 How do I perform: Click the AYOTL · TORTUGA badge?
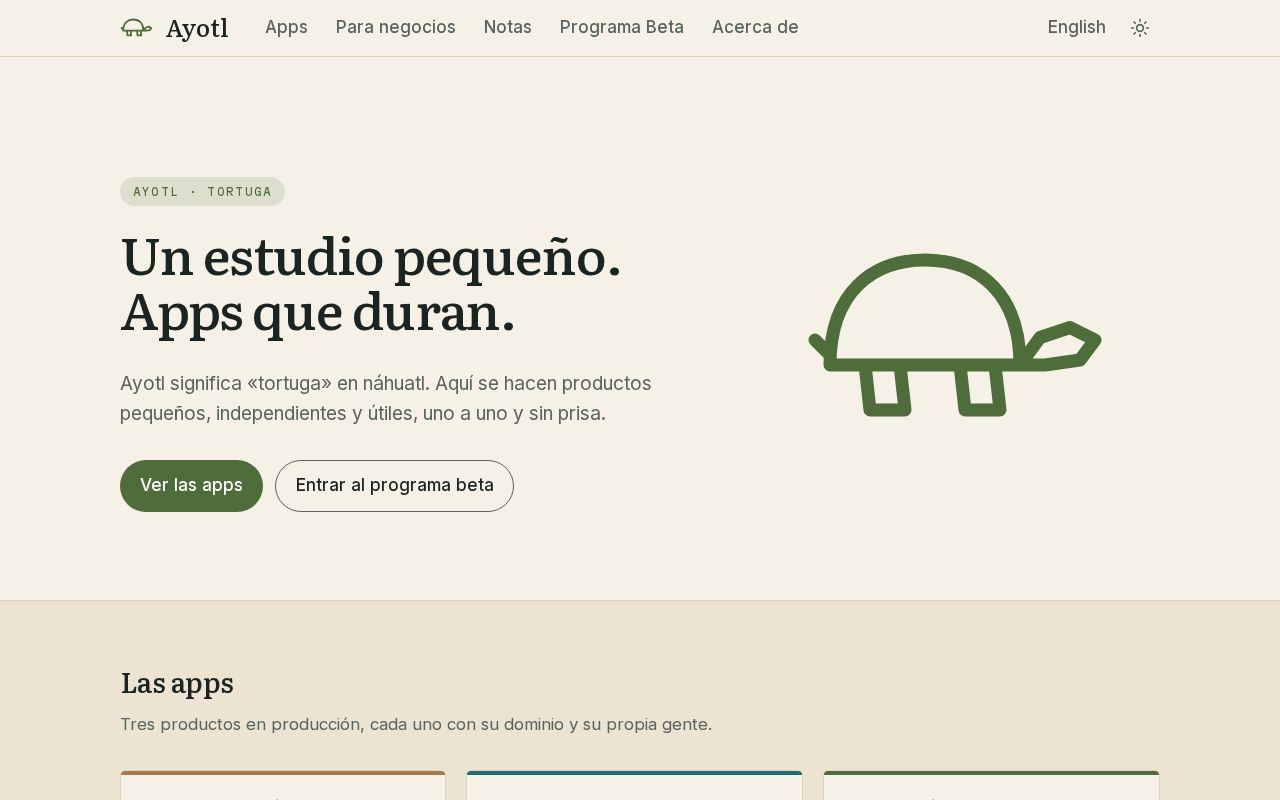coord(202,192)
